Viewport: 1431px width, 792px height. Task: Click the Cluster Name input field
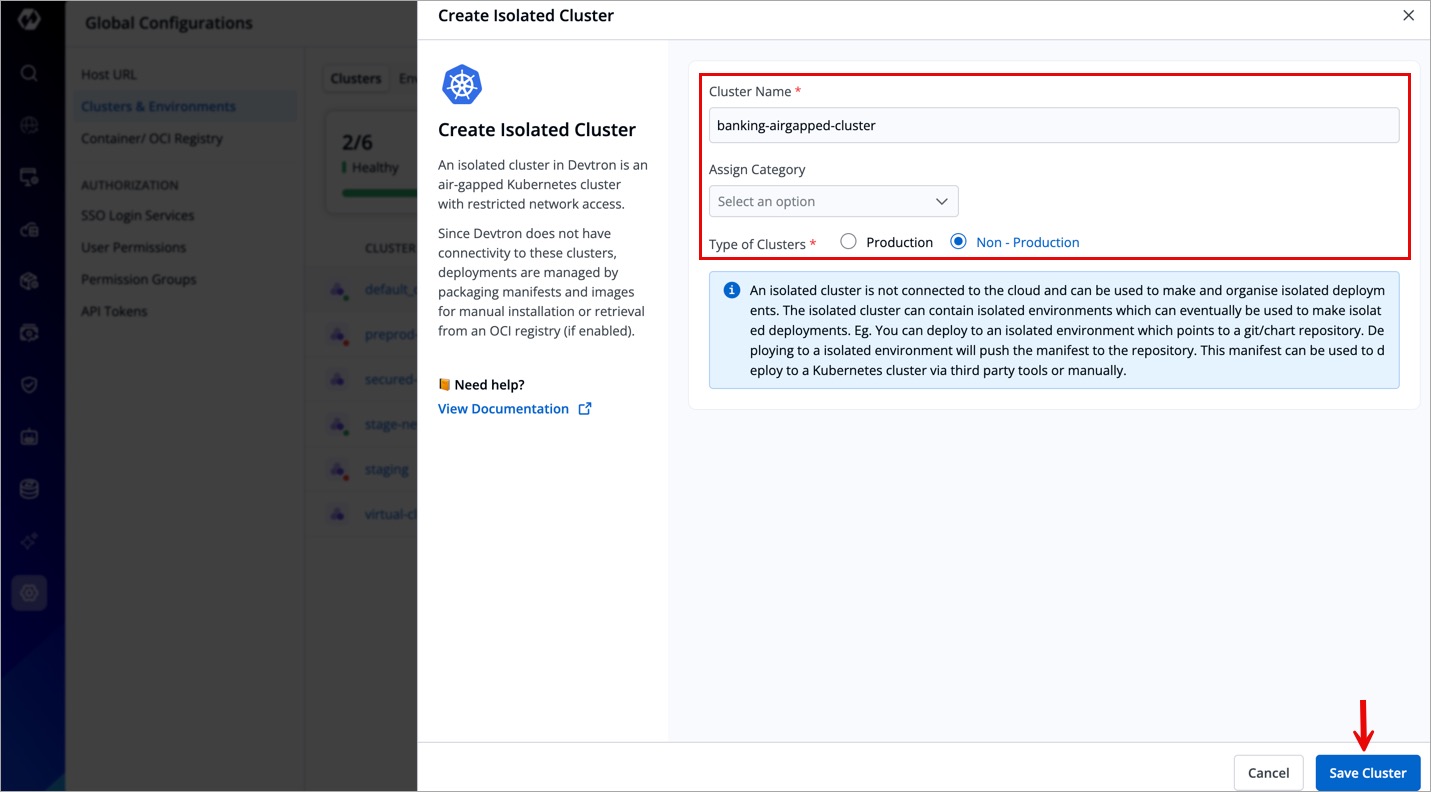coord(1053,125)
